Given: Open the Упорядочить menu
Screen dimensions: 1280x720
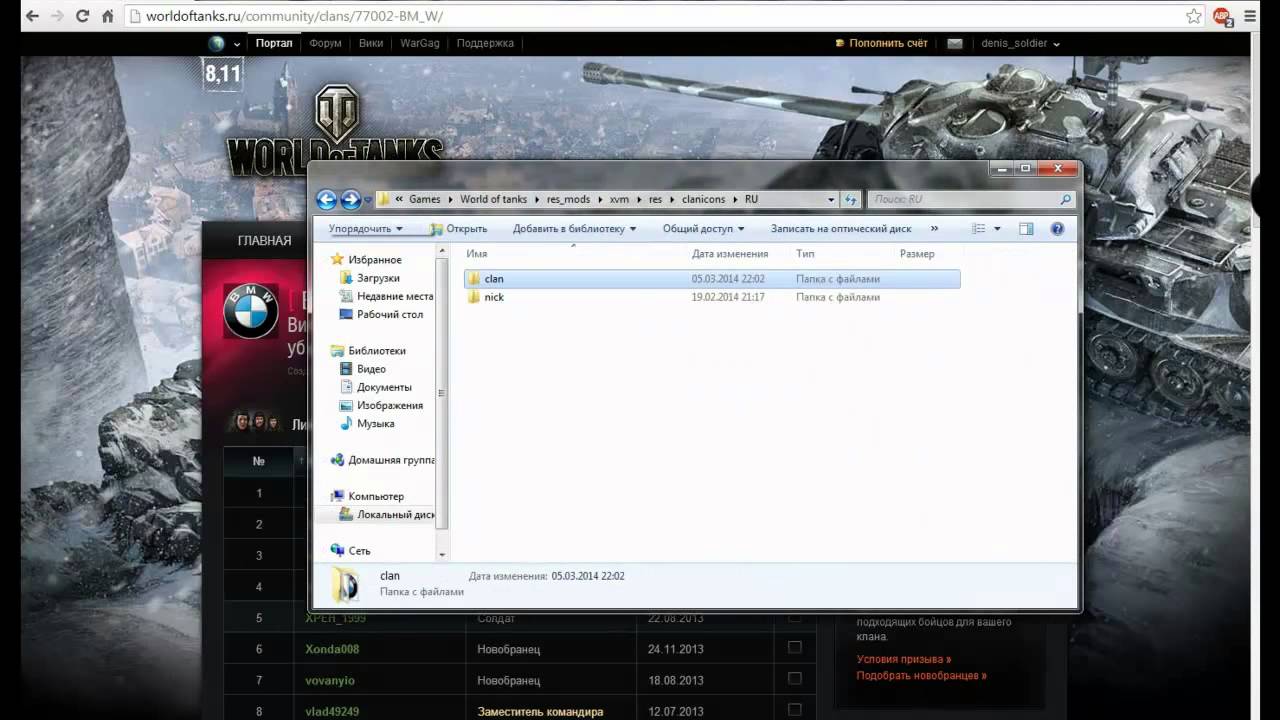Looking at the screenshot, I should tap(366, 229).
